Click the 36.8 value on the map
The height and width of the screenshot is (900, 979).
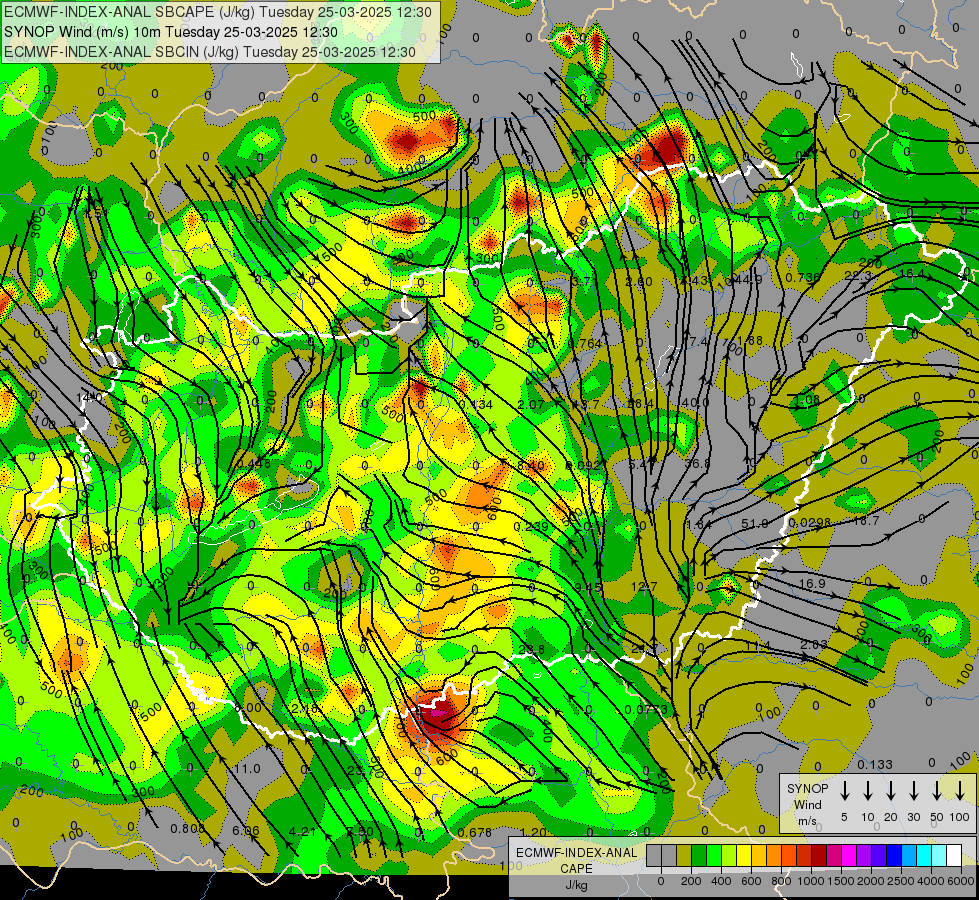697,463
